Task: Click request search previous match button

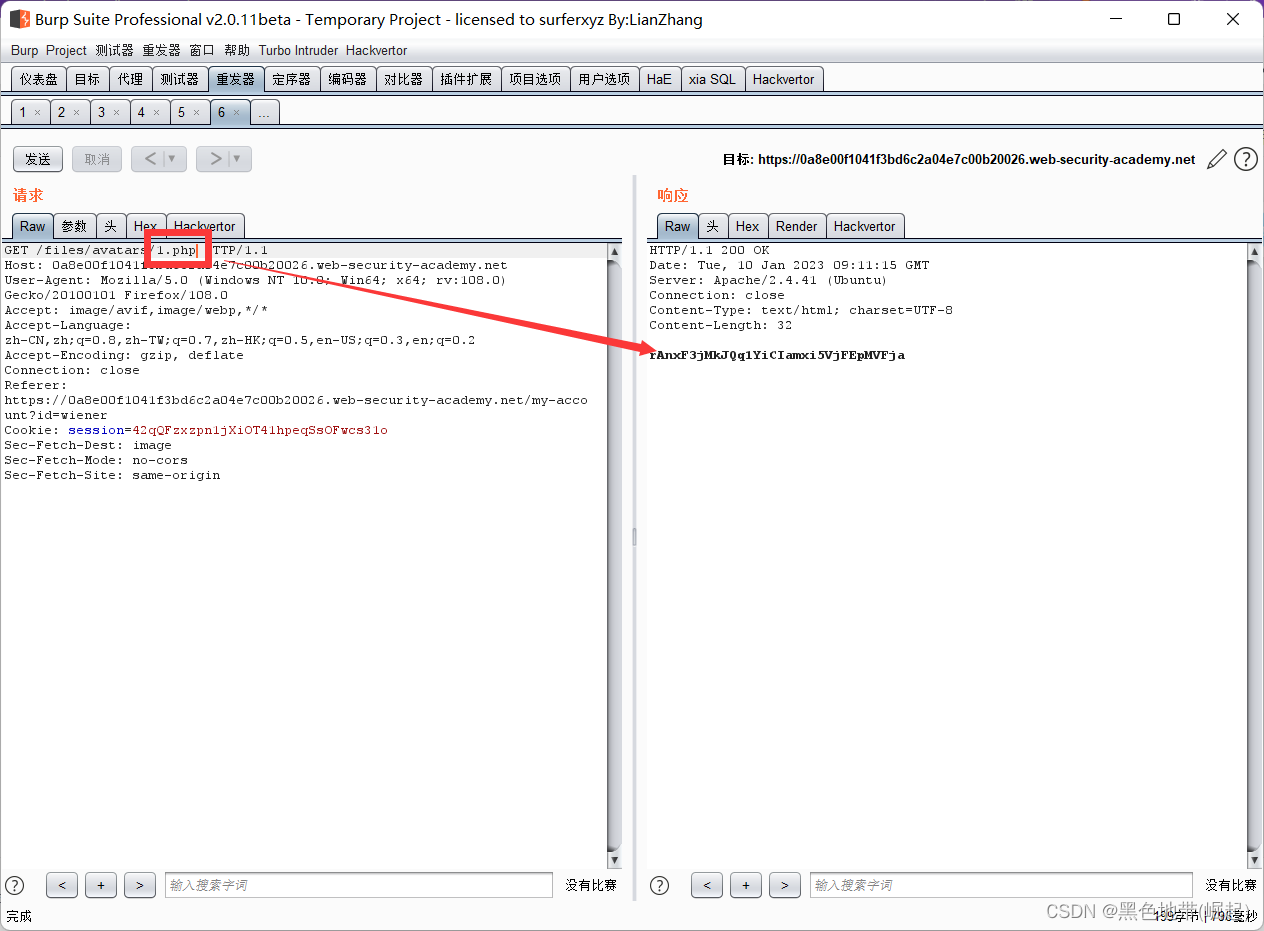Action: pos(62,885)
